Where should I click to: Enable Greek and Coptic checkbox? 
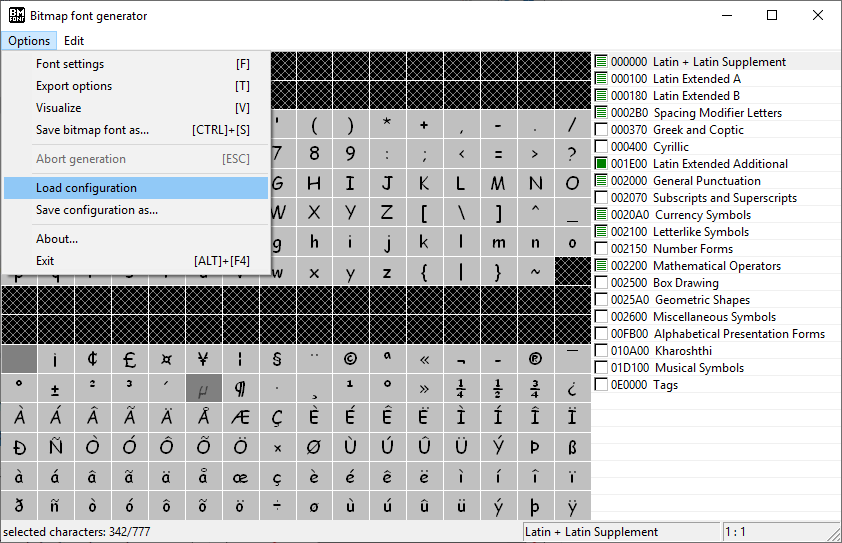(x=601, y=130)
